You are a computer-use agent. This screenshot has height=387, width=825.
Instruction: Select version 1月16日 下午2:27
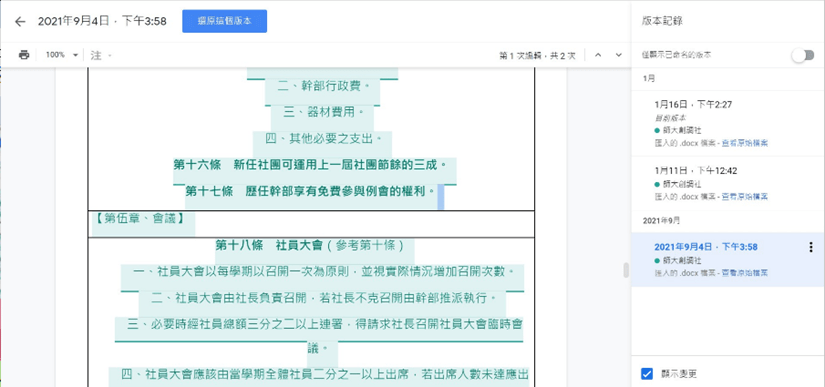tap(728, 124)
